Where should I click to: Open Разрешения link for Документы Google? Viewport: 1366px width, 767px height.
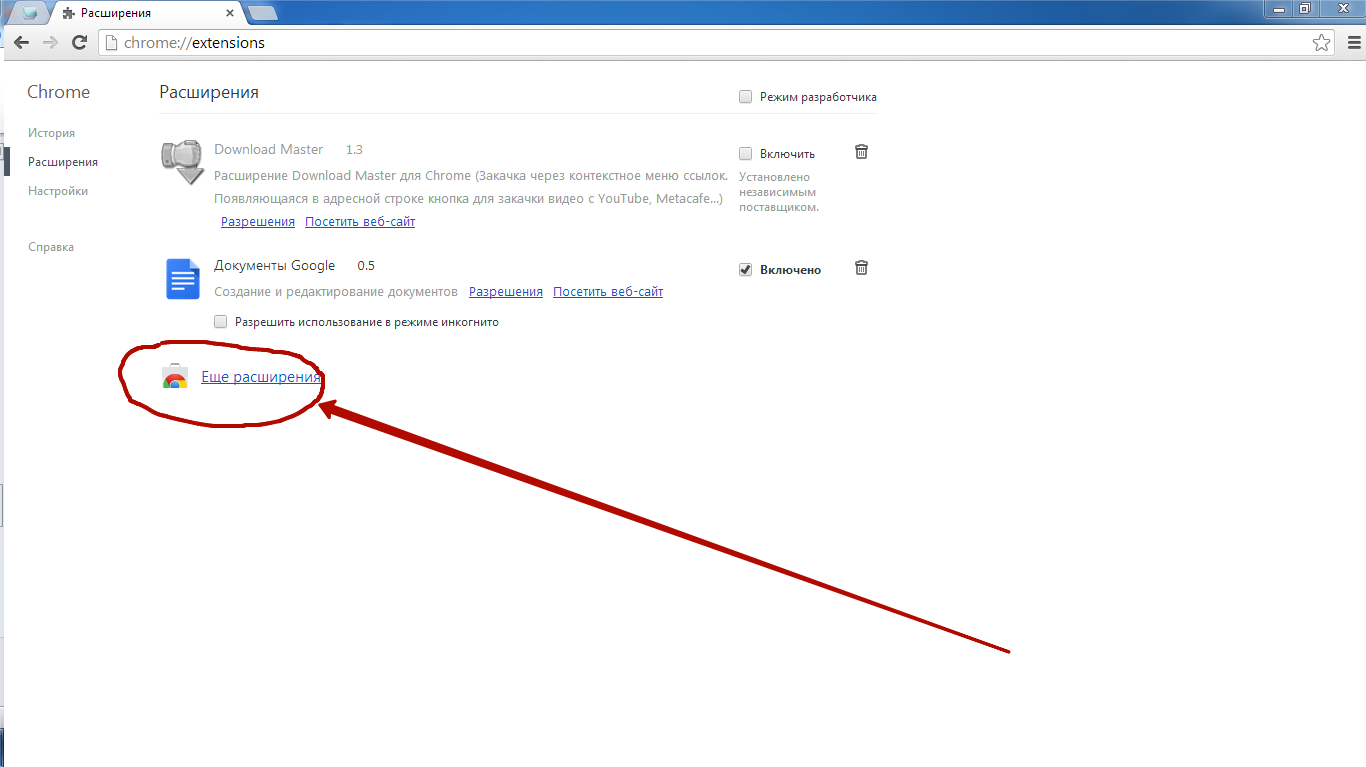pyautogui.click(x=506, y=292)
